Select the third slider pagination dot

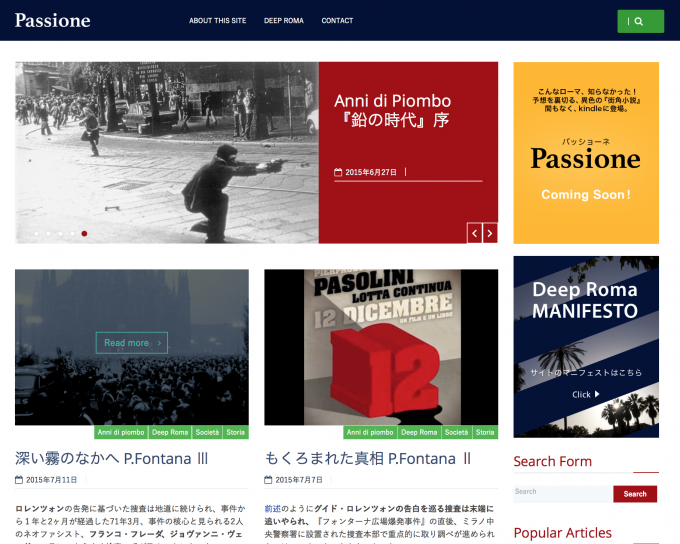click(x=60, y=233)
